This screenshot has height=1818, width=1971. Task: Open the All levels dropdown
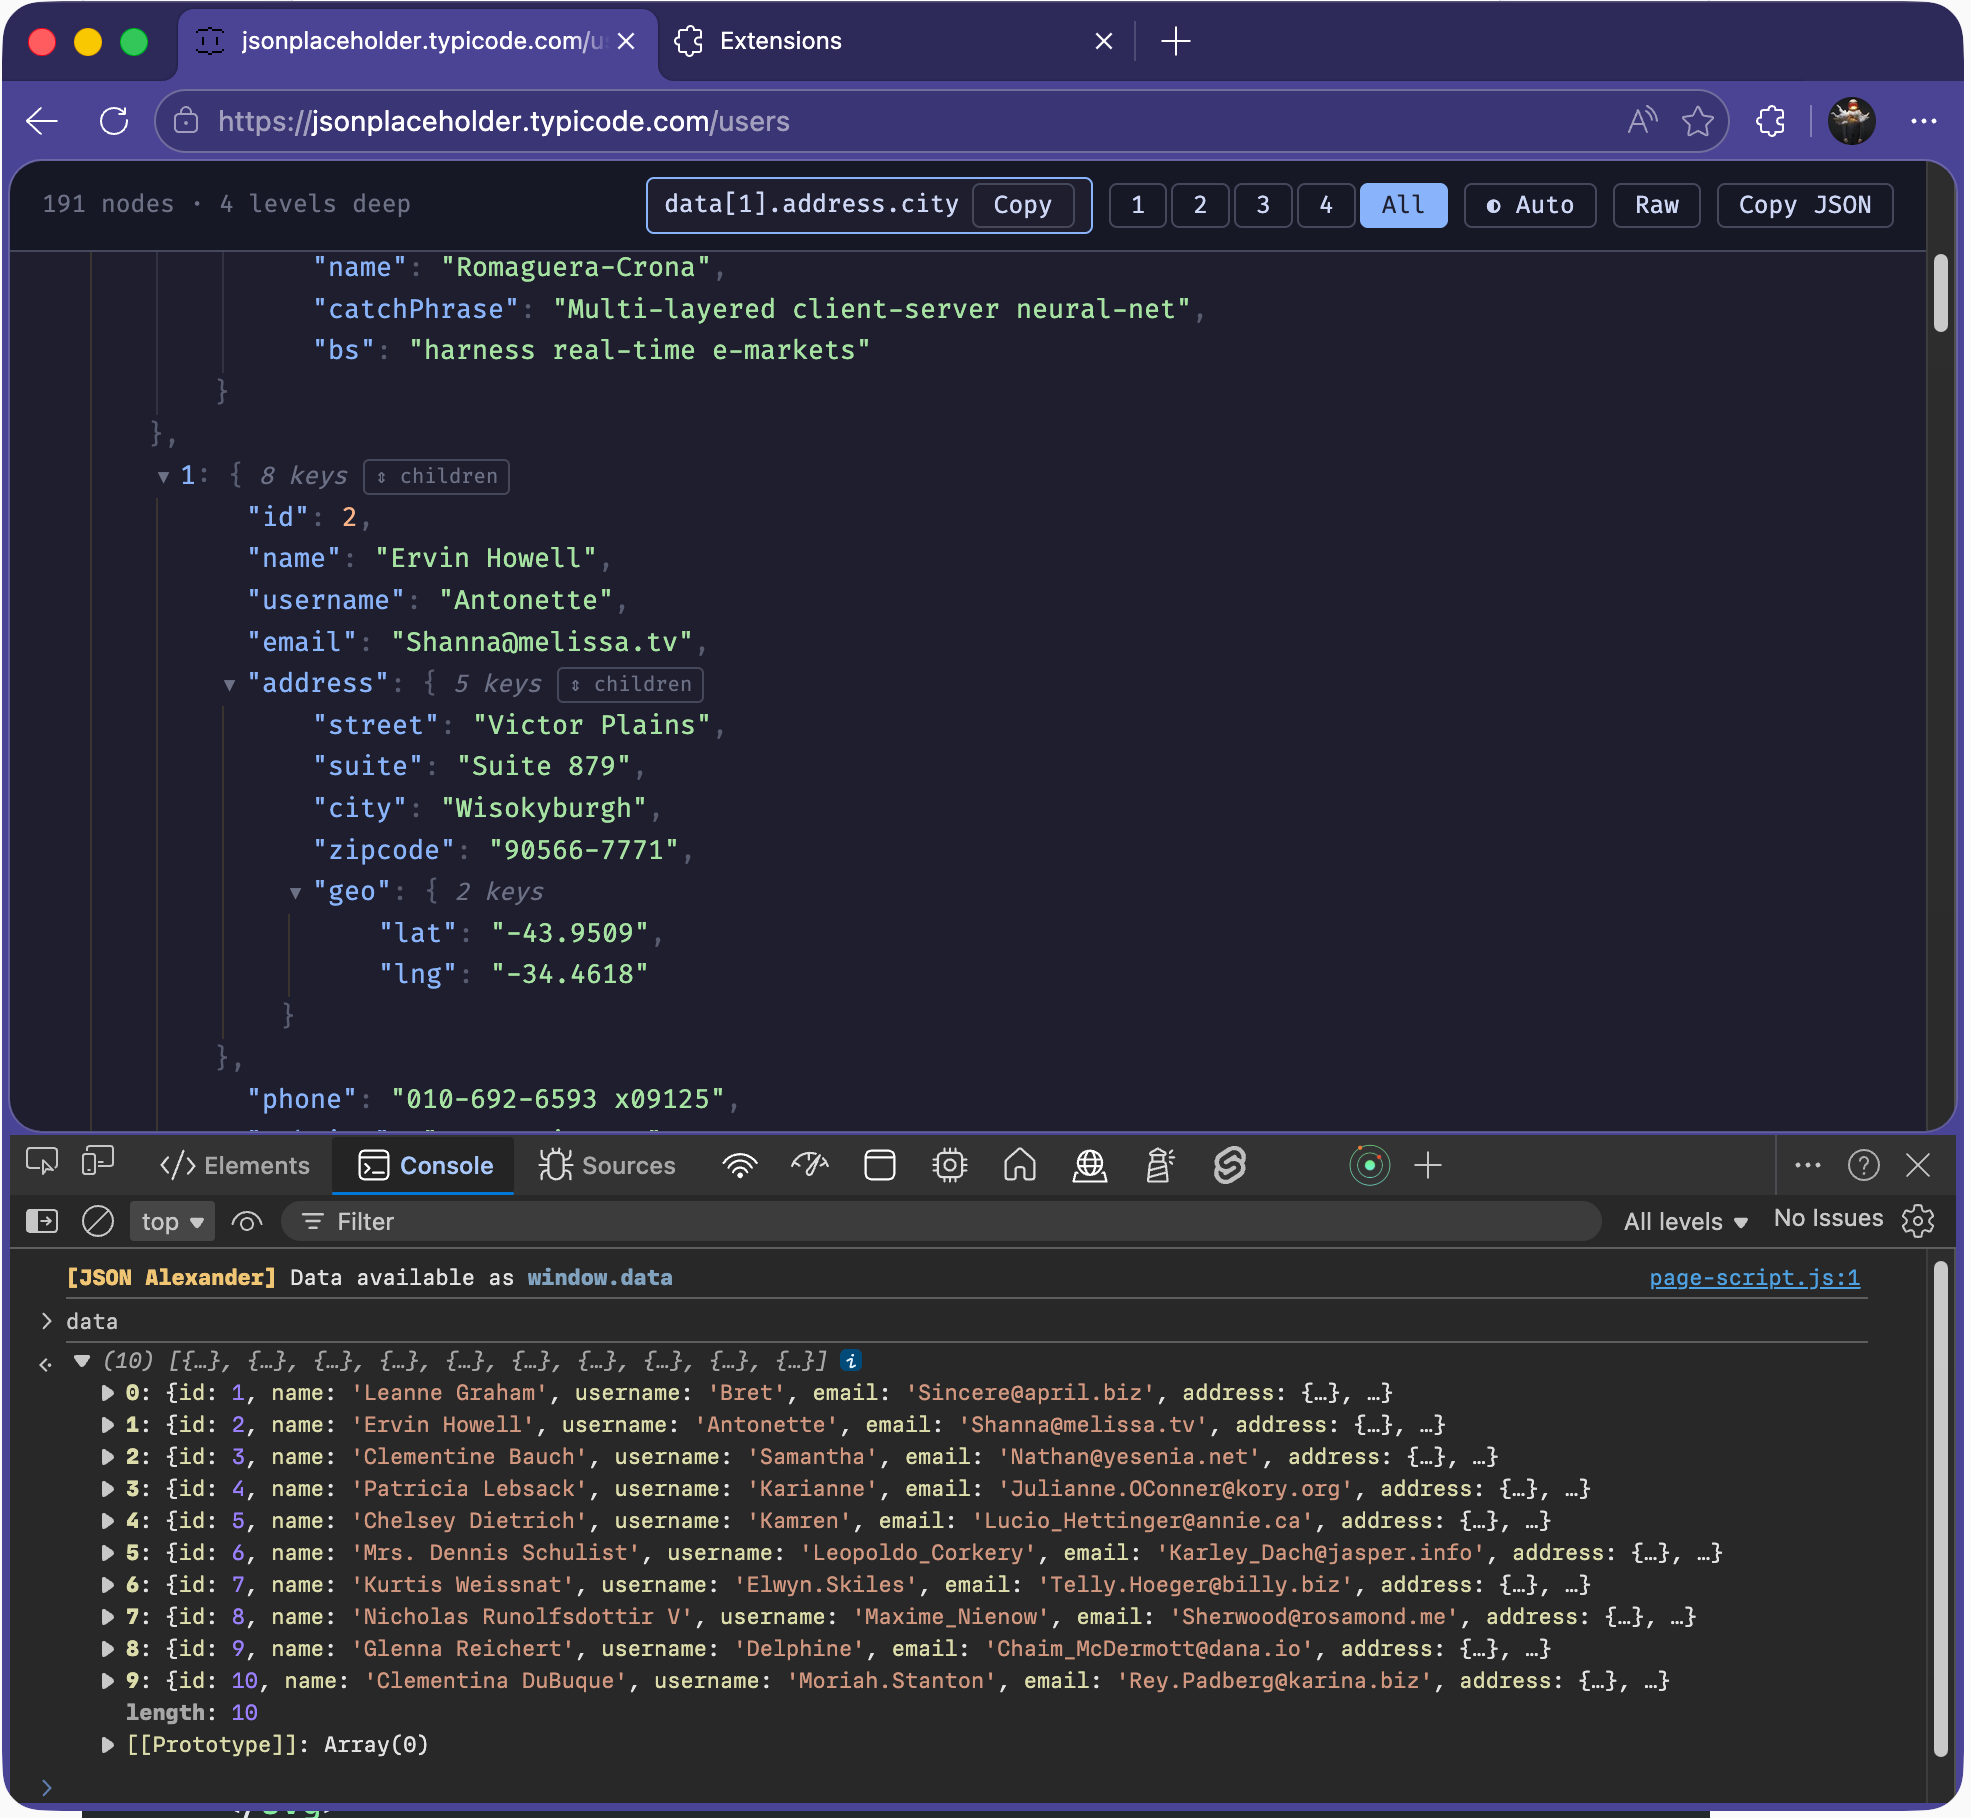pos(1685,1221)
